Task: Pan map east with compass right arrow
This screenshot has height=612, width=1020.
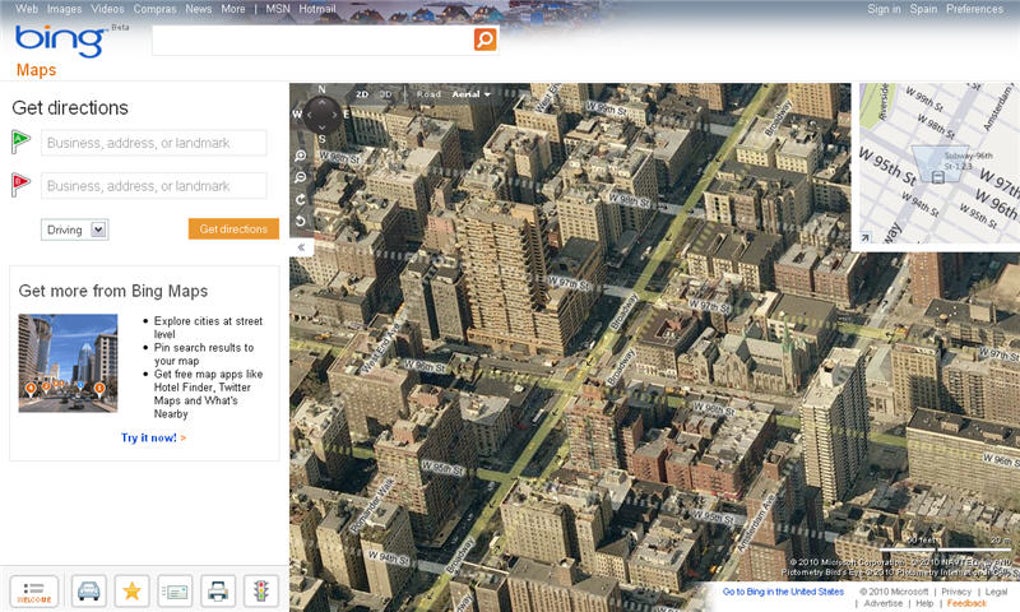Action: (x=334, y=114)
